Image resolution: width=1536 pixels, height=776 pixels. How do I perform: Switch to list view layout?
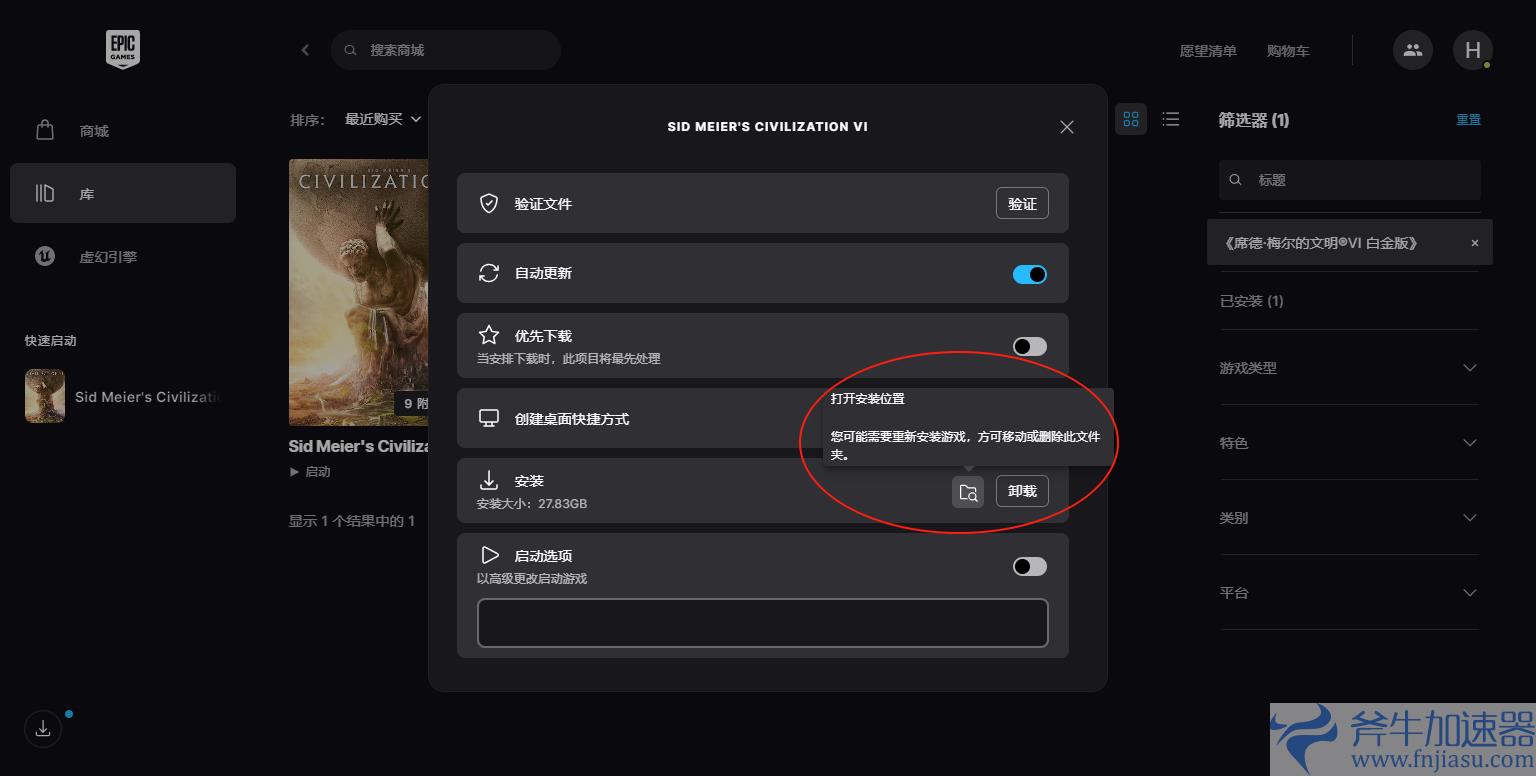tap(1170, 120)
